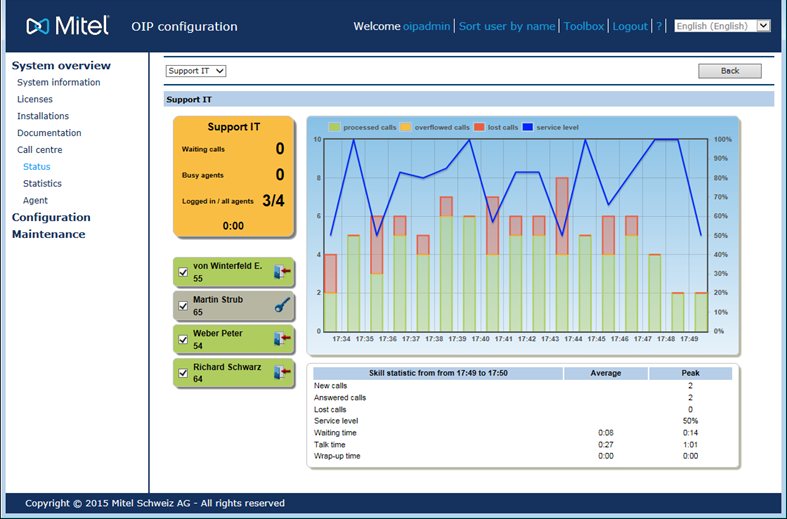Click login icon next to von Winterfeld E.
This screenshot has height=519, width=787.
click(x=281, y=271)
